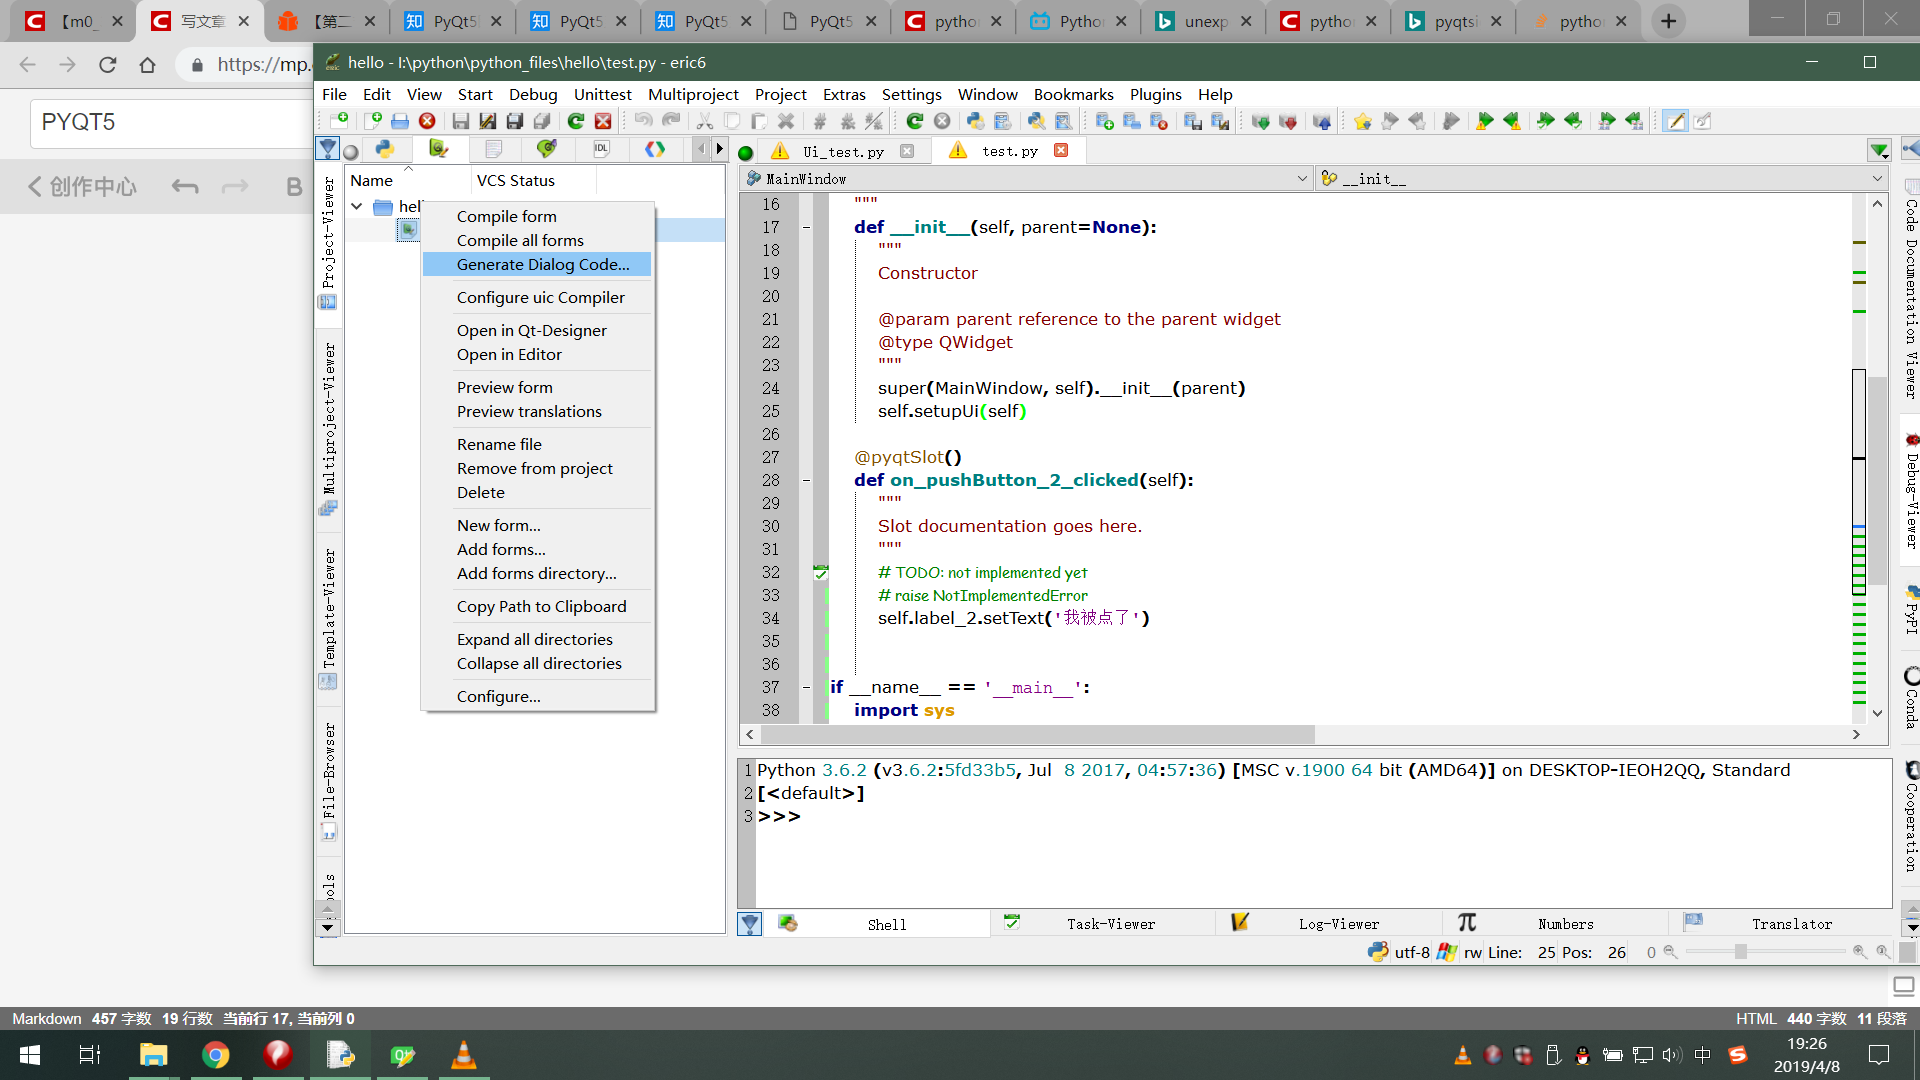The height and width of the screenshot is (1080, 1920).
Task: Click the Undo toolbar icon
Action: coord(643,121)
